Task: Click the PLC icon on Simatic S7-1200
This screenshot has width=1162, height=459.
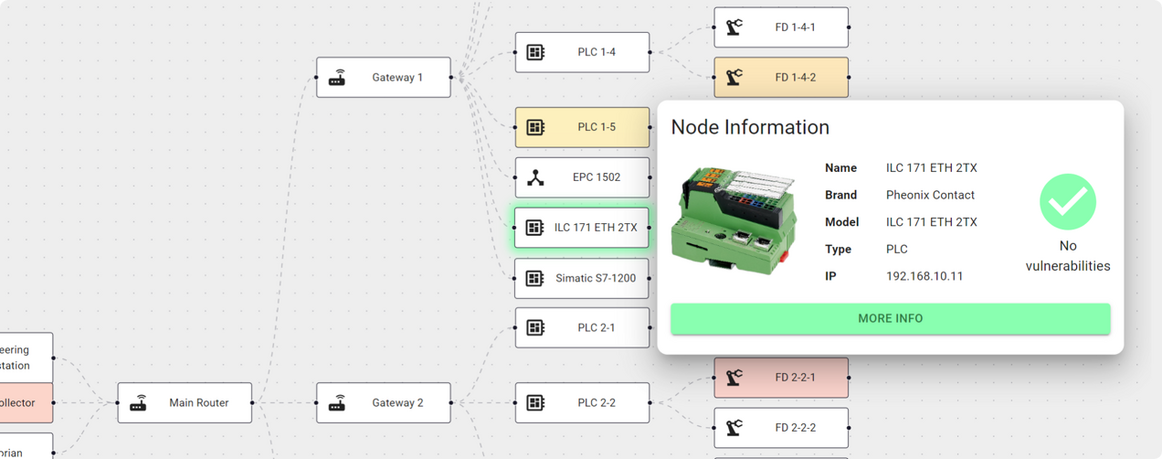Action: point(536,278)
